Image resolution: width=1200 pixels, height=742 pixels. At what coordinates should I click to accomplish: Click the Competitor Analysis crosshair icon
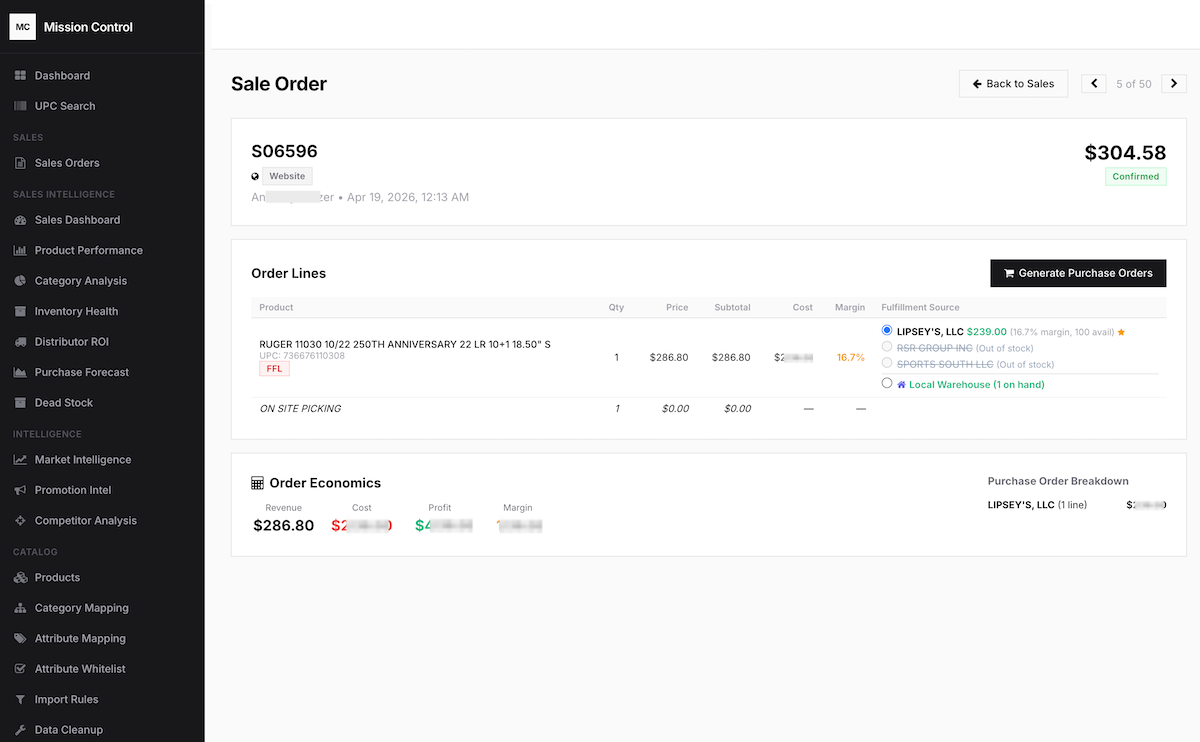point(21,521)
